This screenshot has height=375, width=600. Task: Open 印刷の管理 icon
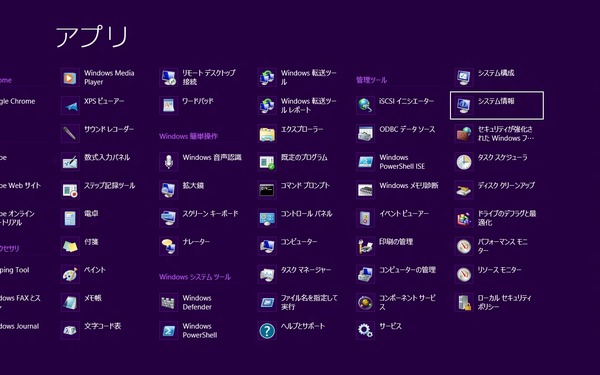365,246
